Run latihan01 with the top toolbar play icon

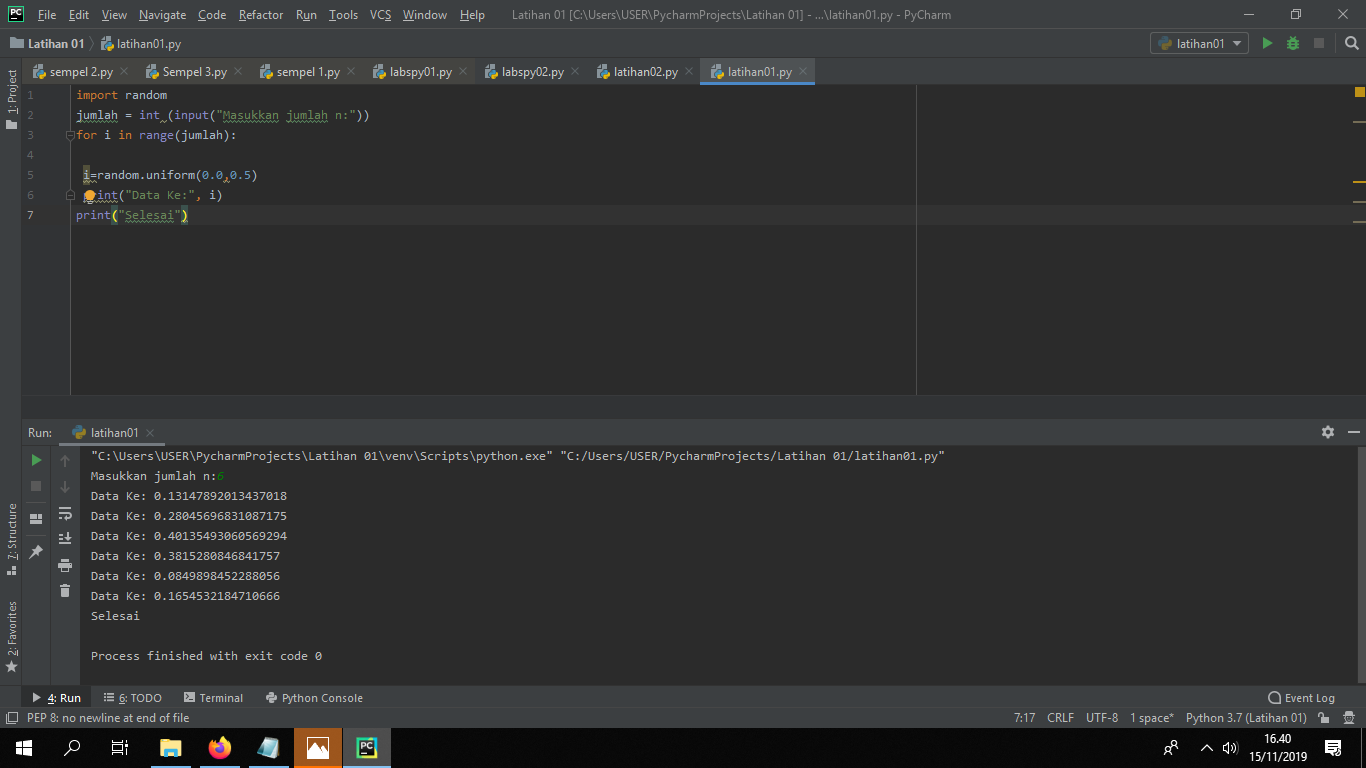(x=1267, y=43)
